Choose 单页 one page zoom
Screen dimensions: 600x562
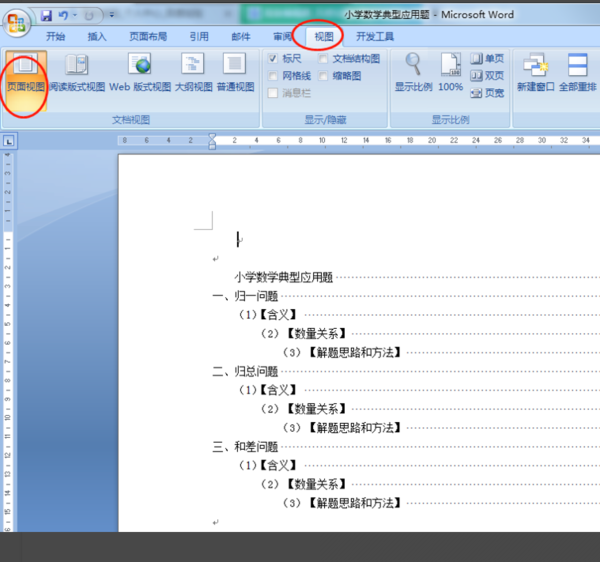[487, 59]
